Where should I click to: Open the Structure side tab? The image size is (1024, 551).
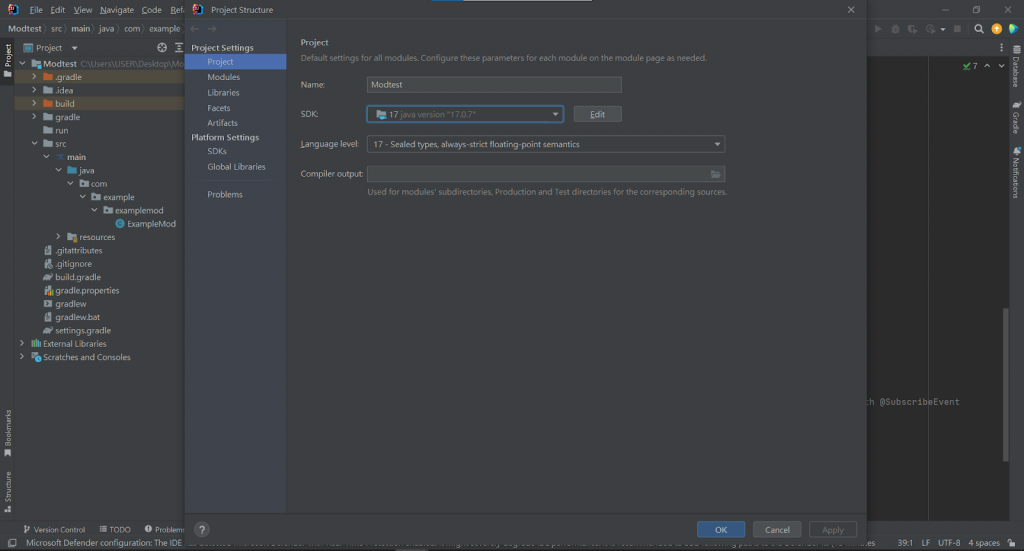7,492
